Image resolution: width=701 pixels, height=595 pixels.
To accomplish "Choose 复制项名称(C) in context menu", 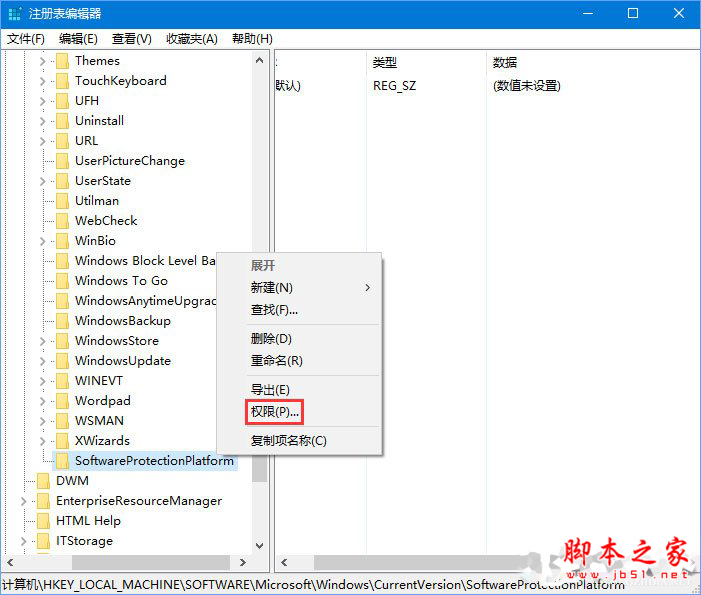I will (x=300, y=441).
